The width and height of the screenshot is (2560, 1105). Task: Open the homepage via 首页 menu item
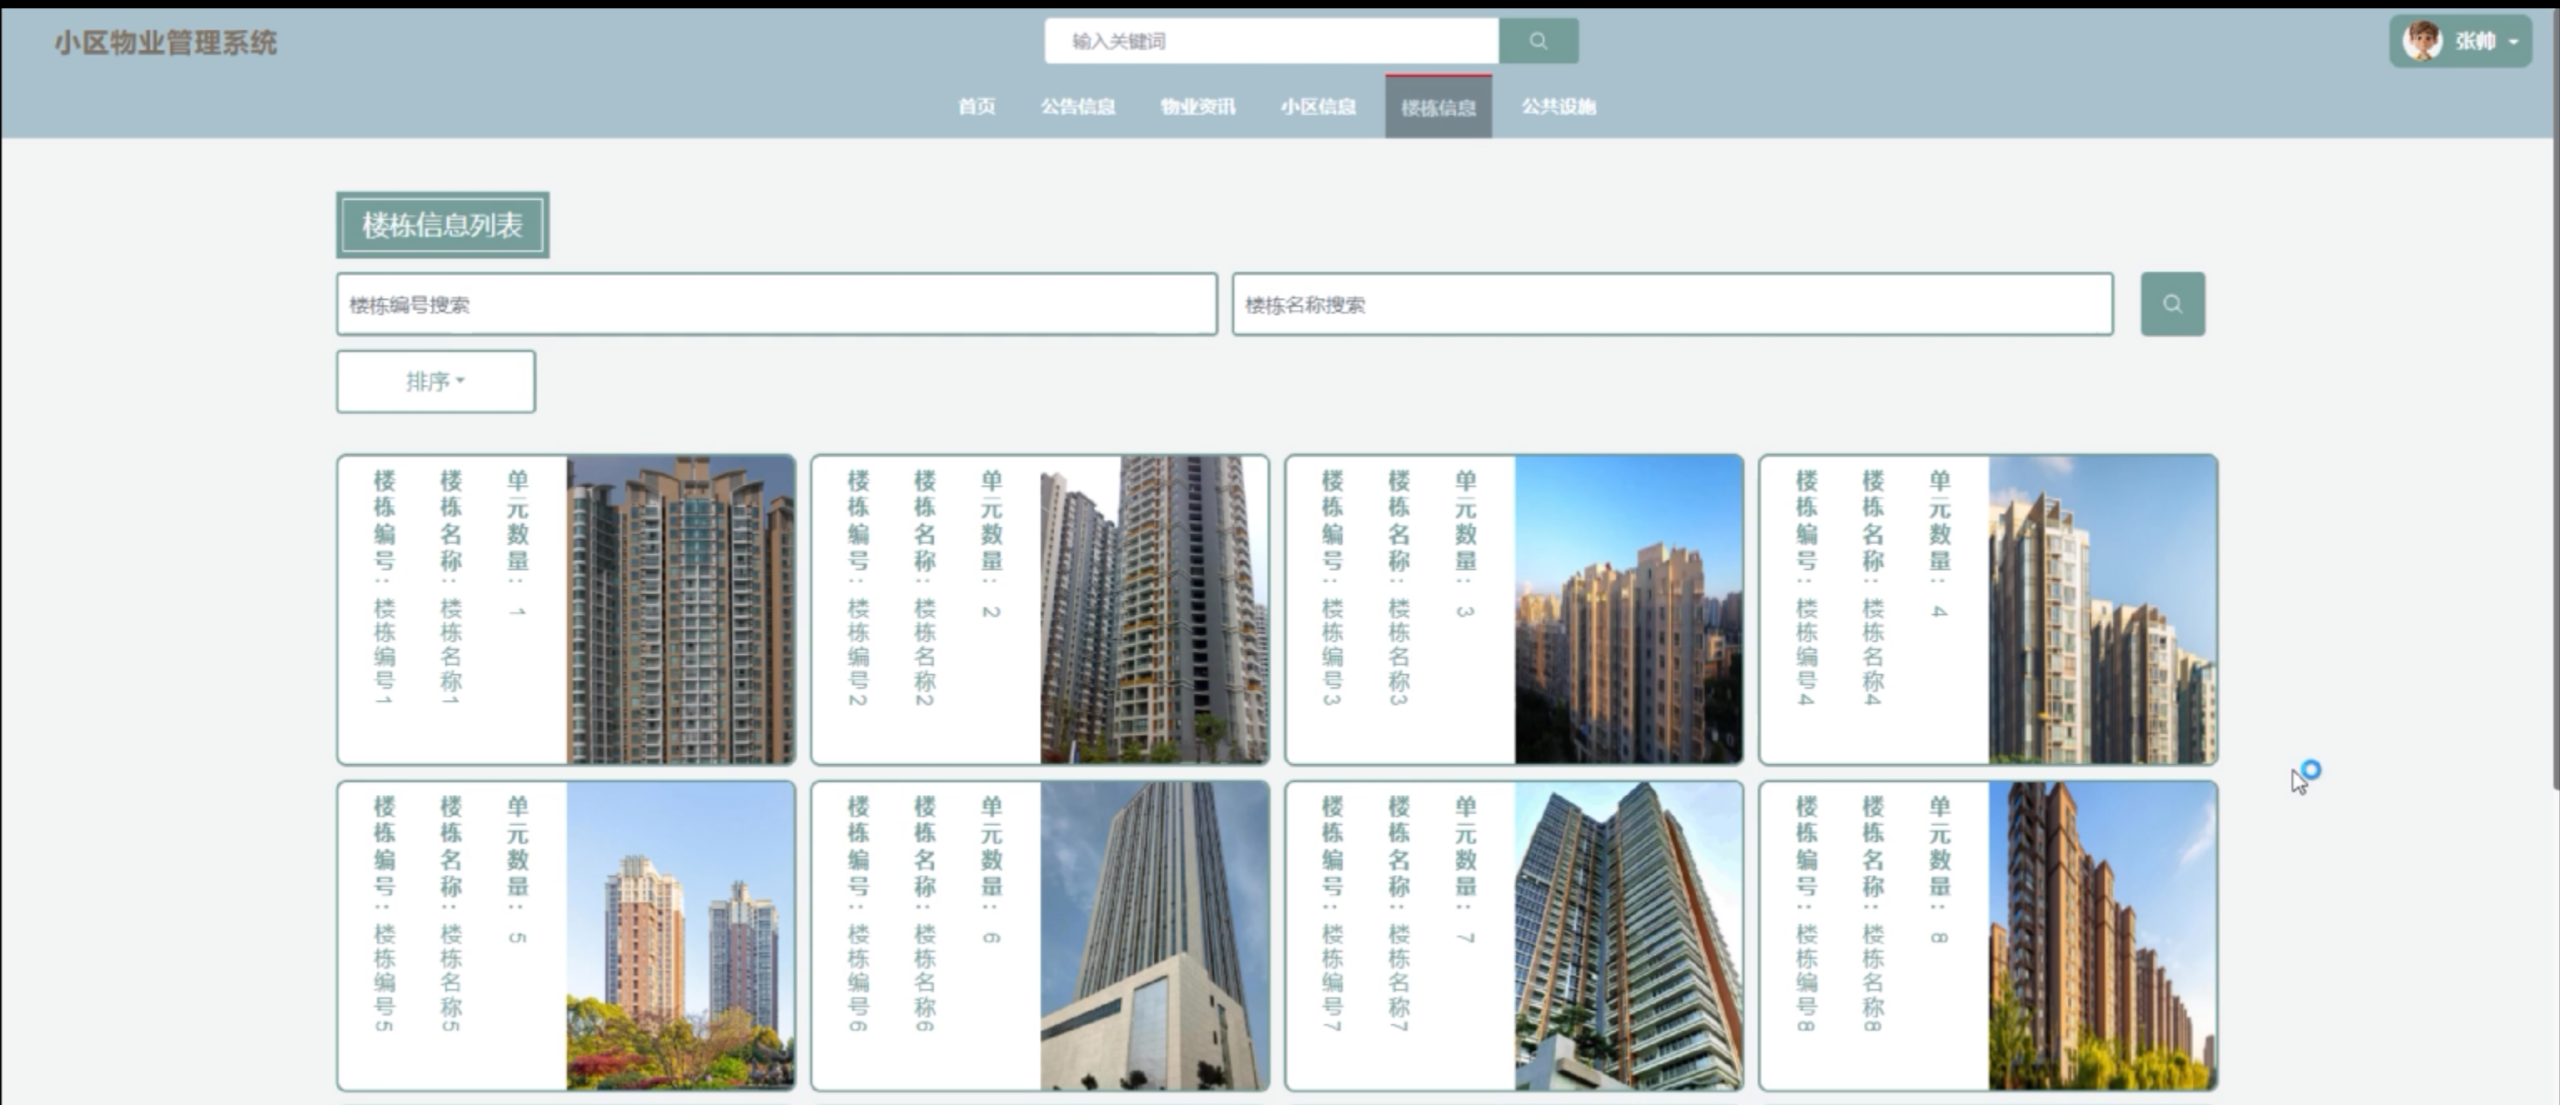[976, 106]
